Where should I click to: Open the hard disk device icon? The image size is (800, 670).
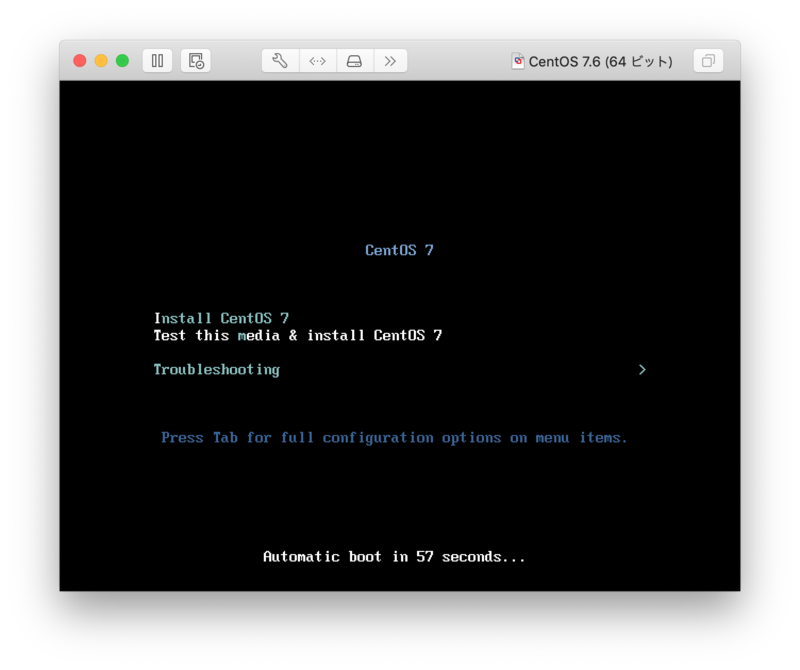tap(355, 61)
